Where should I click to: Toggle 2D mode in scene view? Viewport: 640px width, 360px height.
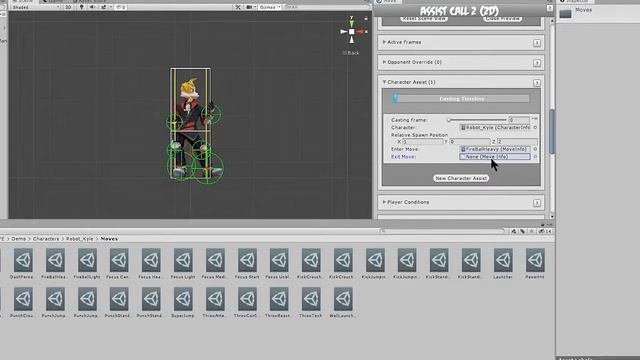pos(68,7)
